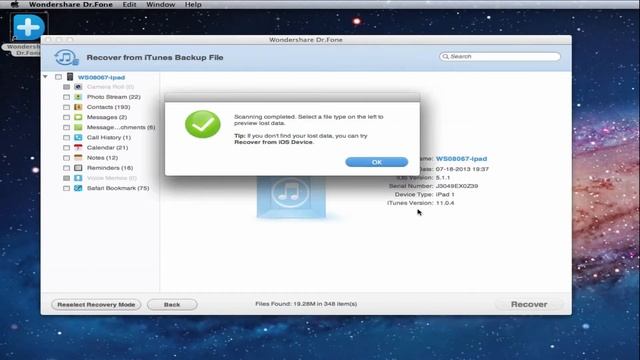Click the magnifier icon in Search field
640x360 pixels.
point(446,57)
